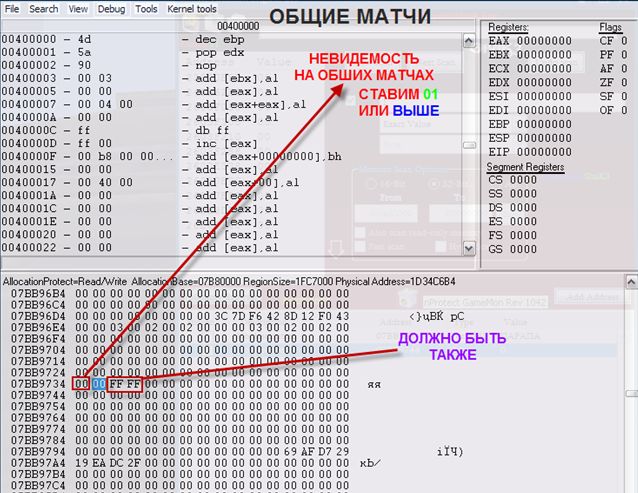Image resolution: width=638 pixels, height=493 pixels.
Task: Click the DS segment register
Action: tap(512, 207)
